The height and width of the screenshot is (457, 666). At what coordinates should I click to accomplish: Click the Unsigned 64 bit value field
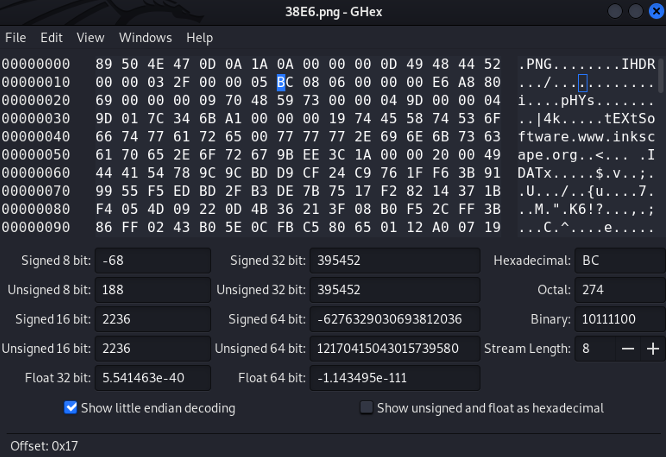point(395,348)
